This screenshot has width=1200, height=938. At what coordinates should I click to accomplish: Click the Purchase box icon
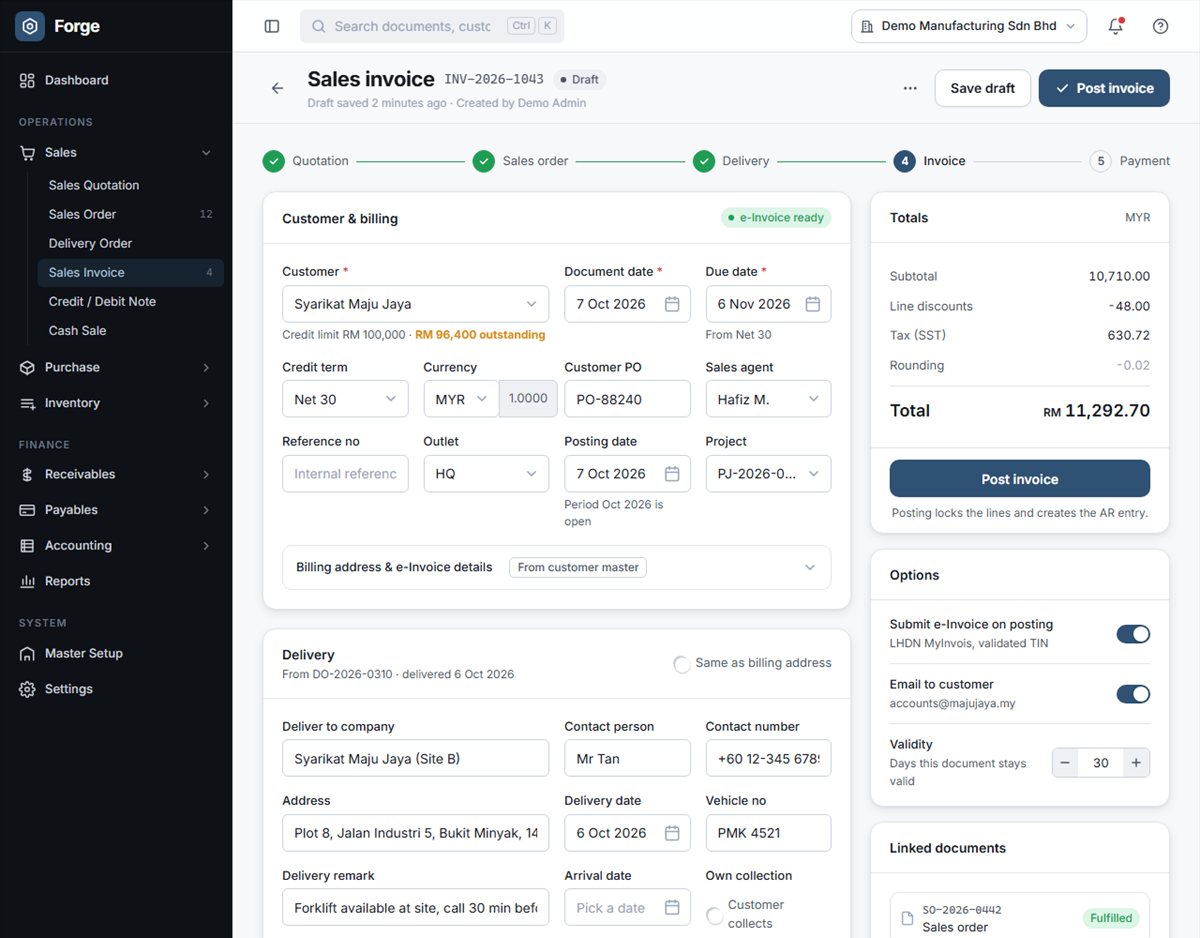(x=27, y=367)
